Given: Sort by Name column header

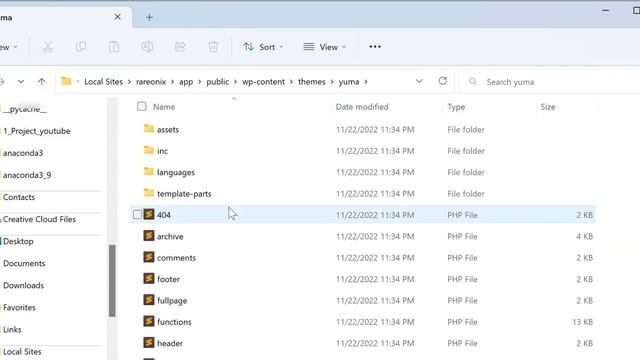Looking at the screenshot, I should point(164,107).
